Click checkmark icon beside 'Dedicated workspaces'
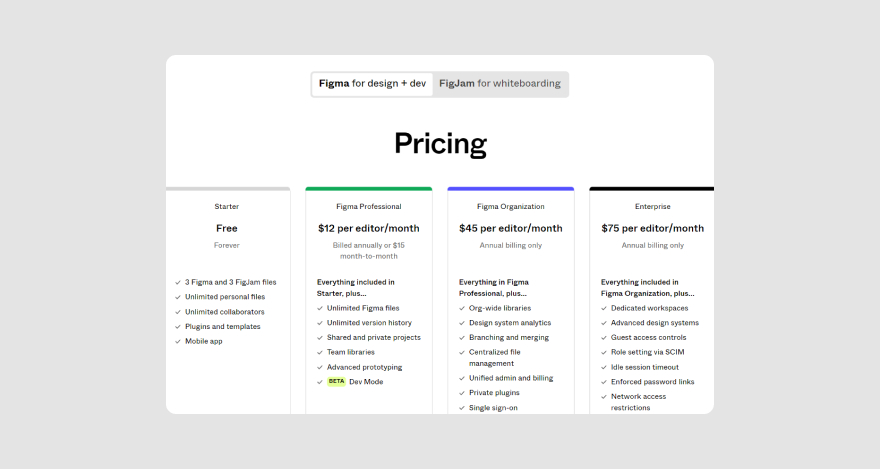Screen dimensions: 880x469 click(x=604, y=308)
